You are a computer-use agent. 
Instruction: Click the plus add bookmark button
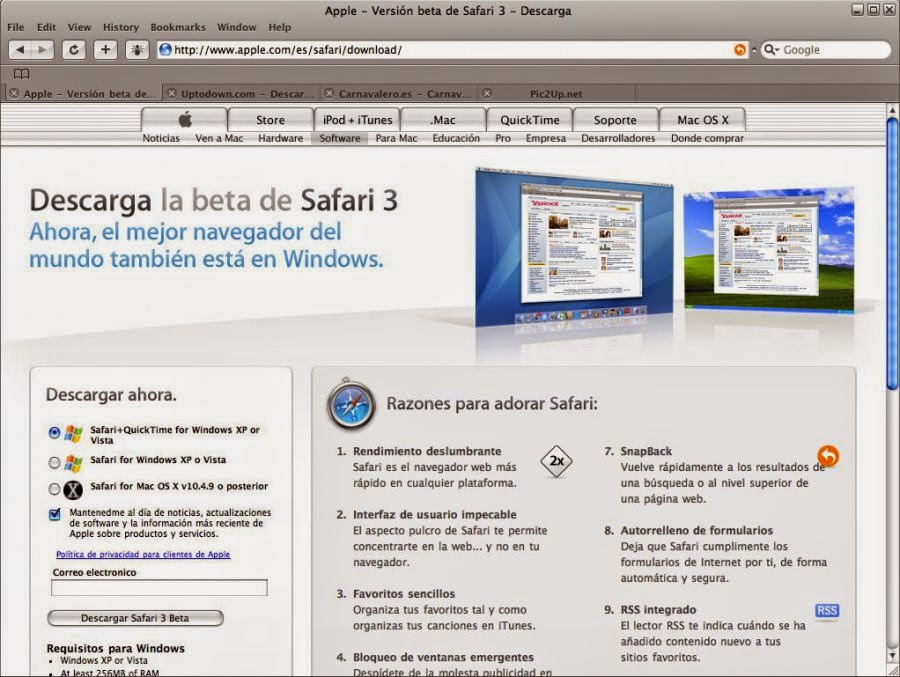(x=105, y=50)
